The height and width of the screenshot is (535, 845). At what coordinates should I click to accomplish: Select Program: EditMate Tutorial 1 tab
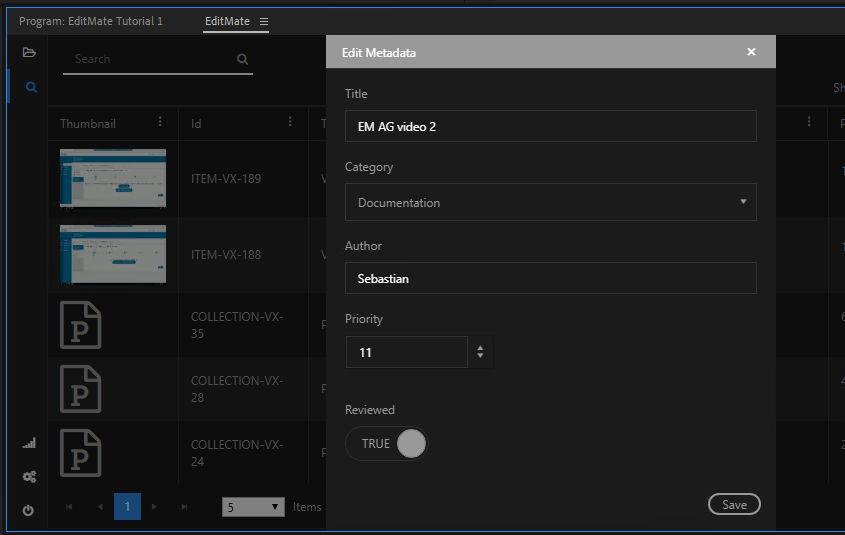click(x=91, y=21)
